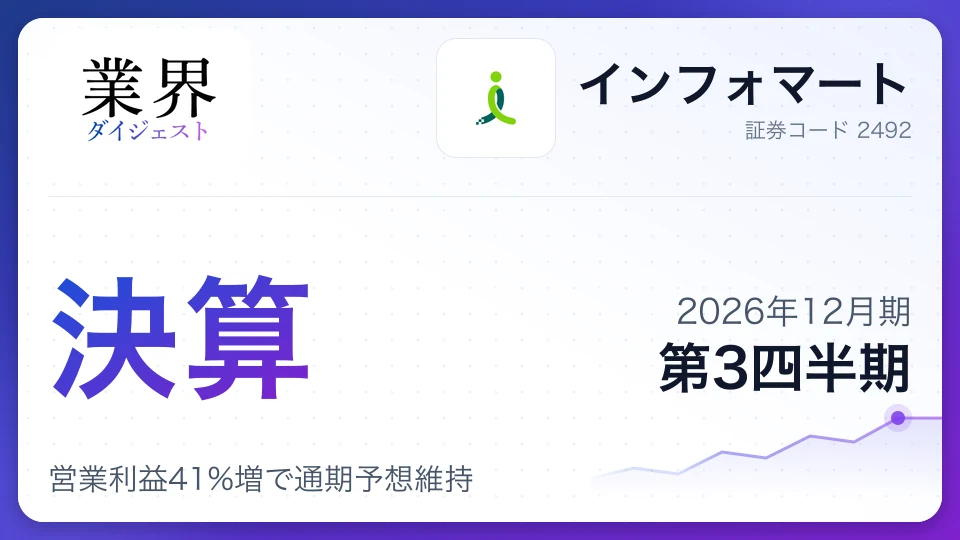Image resolution: width=960 pixels, height=540 pixels.
Task: Select the purple chart endpoint dot
Action: click(x=898, y=418)
